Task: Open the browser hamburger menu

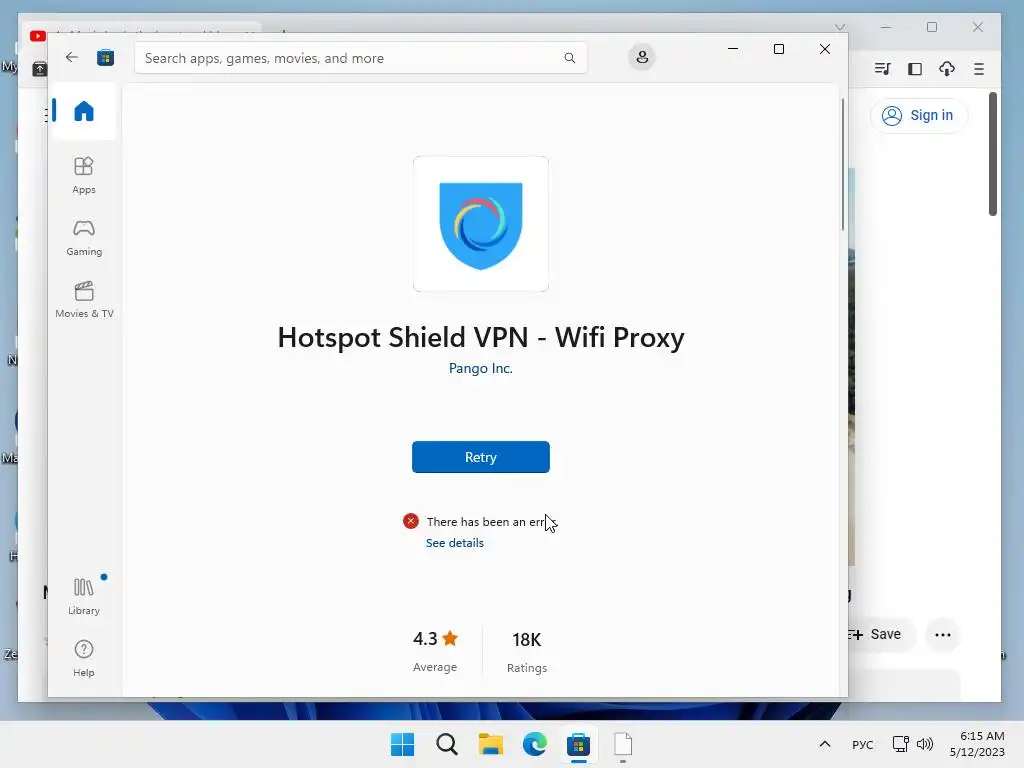Action: [979, 69]
